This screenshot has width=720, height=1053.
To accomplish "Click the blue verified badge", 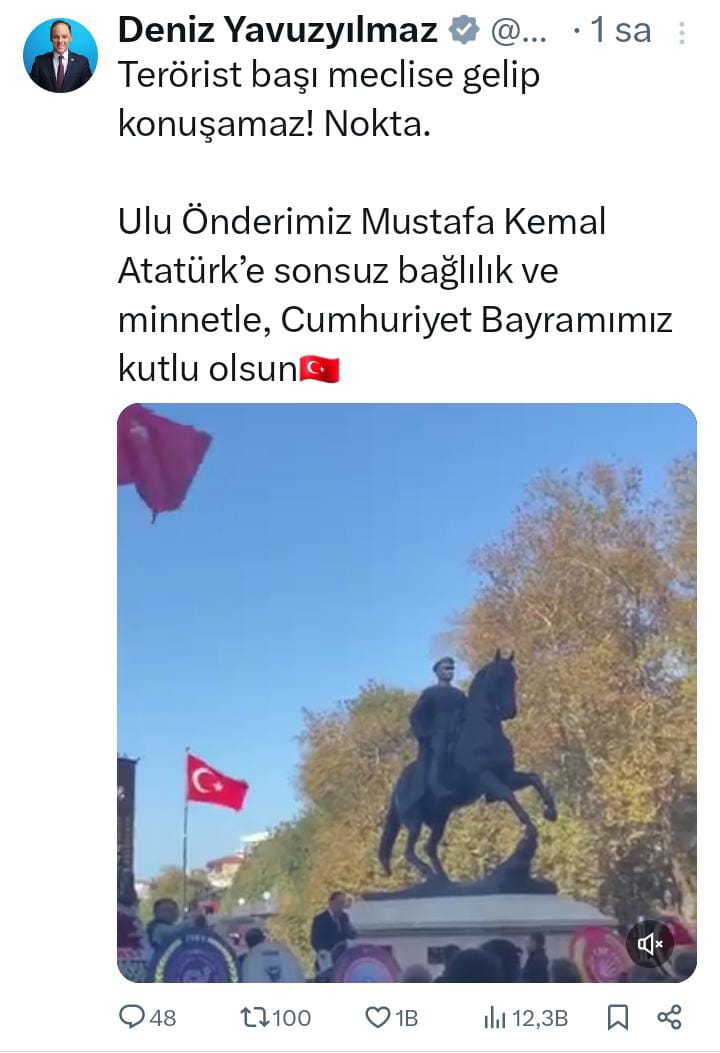I will coord(463,30).
